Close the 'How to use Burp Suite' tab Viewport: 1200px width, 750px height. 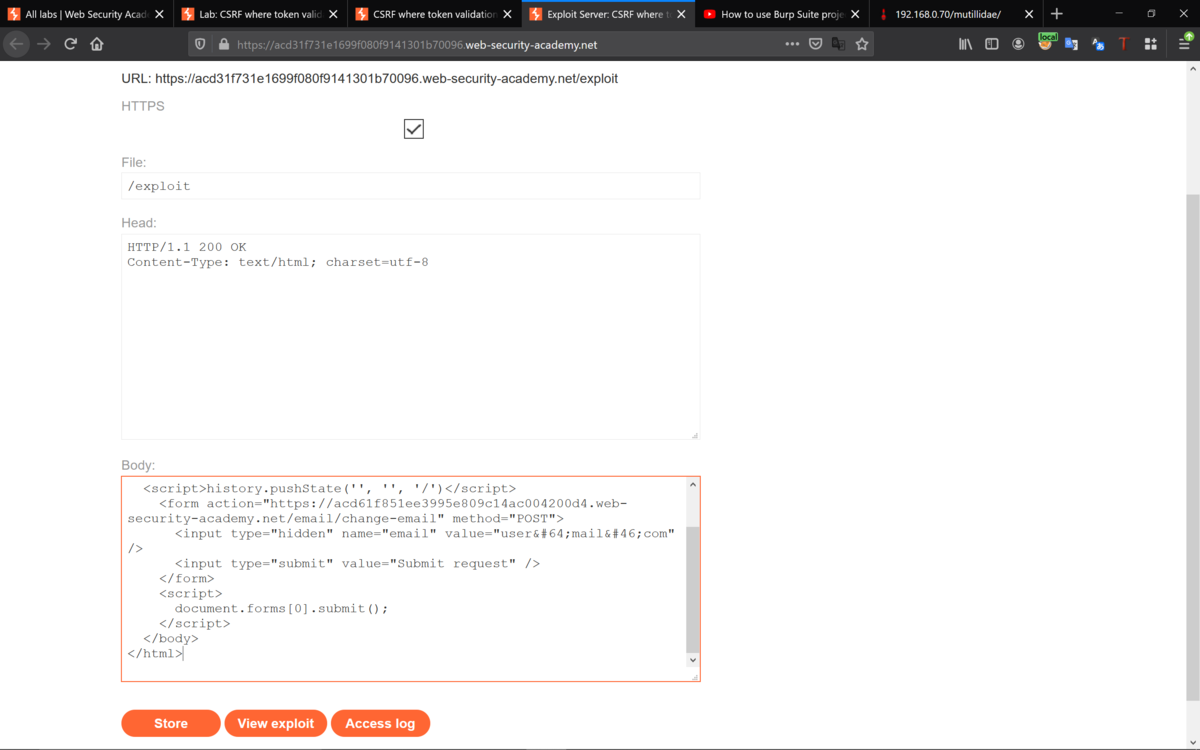click(x=855, y=15)
